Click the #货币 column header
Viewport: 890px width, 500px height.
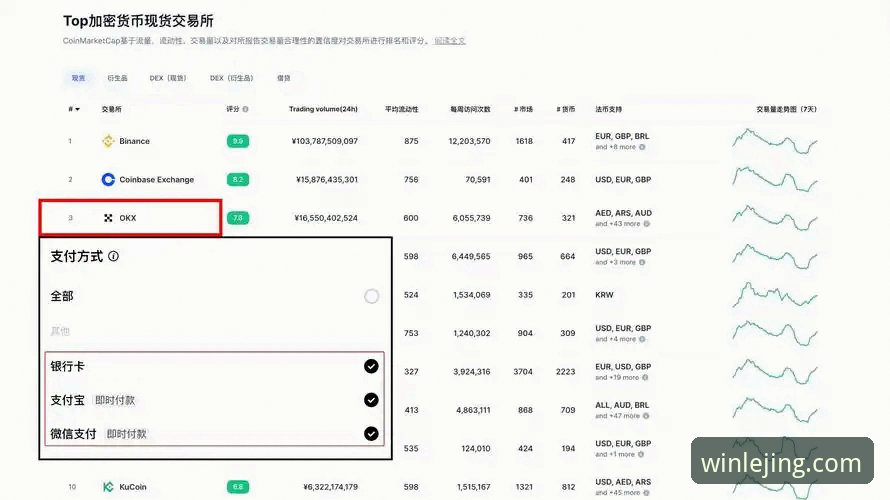tap(565, 109)
